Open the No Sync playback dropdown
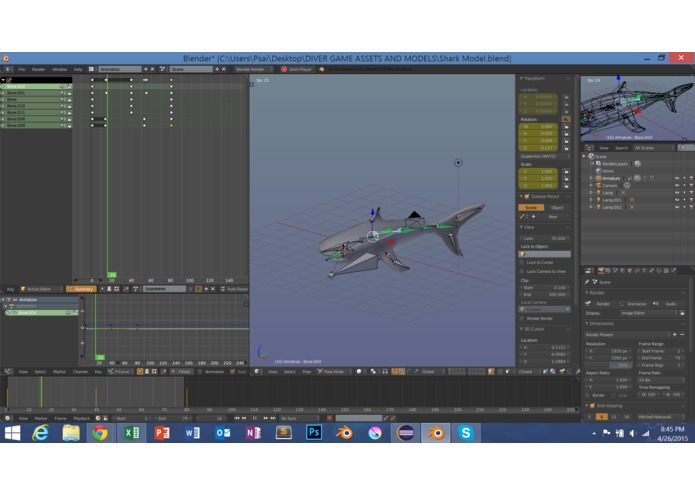This screenshot has height=494, width=695. tap(299, 418)
